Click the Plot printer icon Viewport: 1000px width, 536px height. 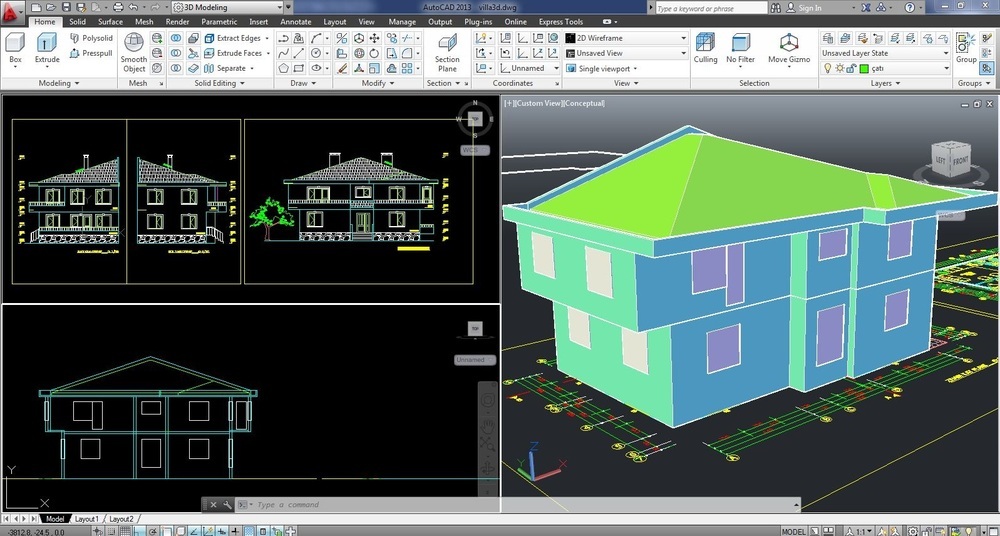(118, 8)
